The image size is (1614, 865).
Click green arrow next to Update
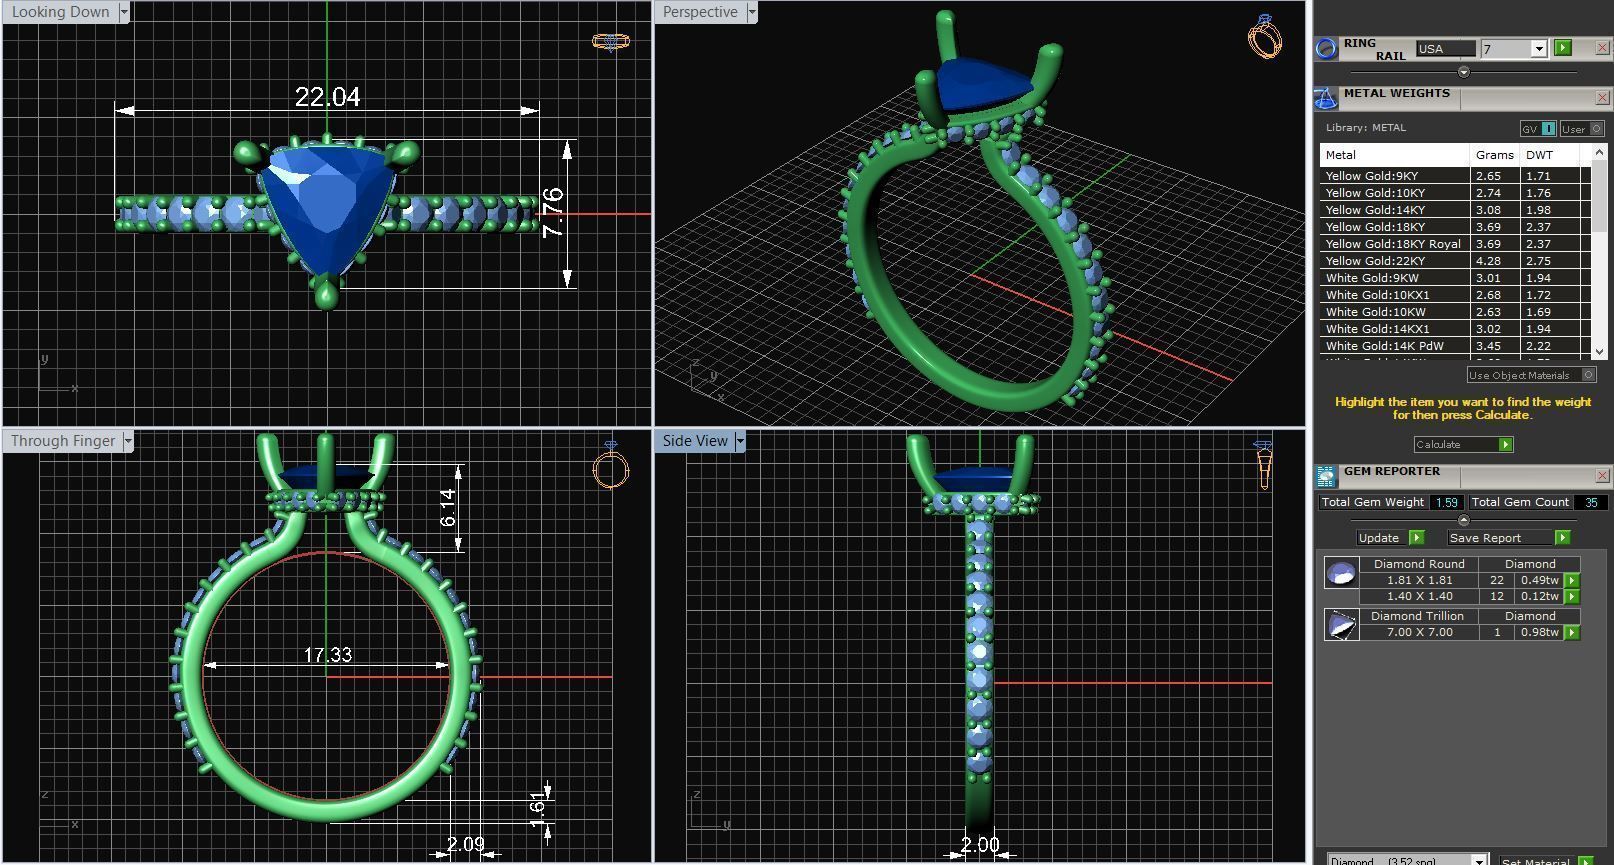click(1416, 537)
